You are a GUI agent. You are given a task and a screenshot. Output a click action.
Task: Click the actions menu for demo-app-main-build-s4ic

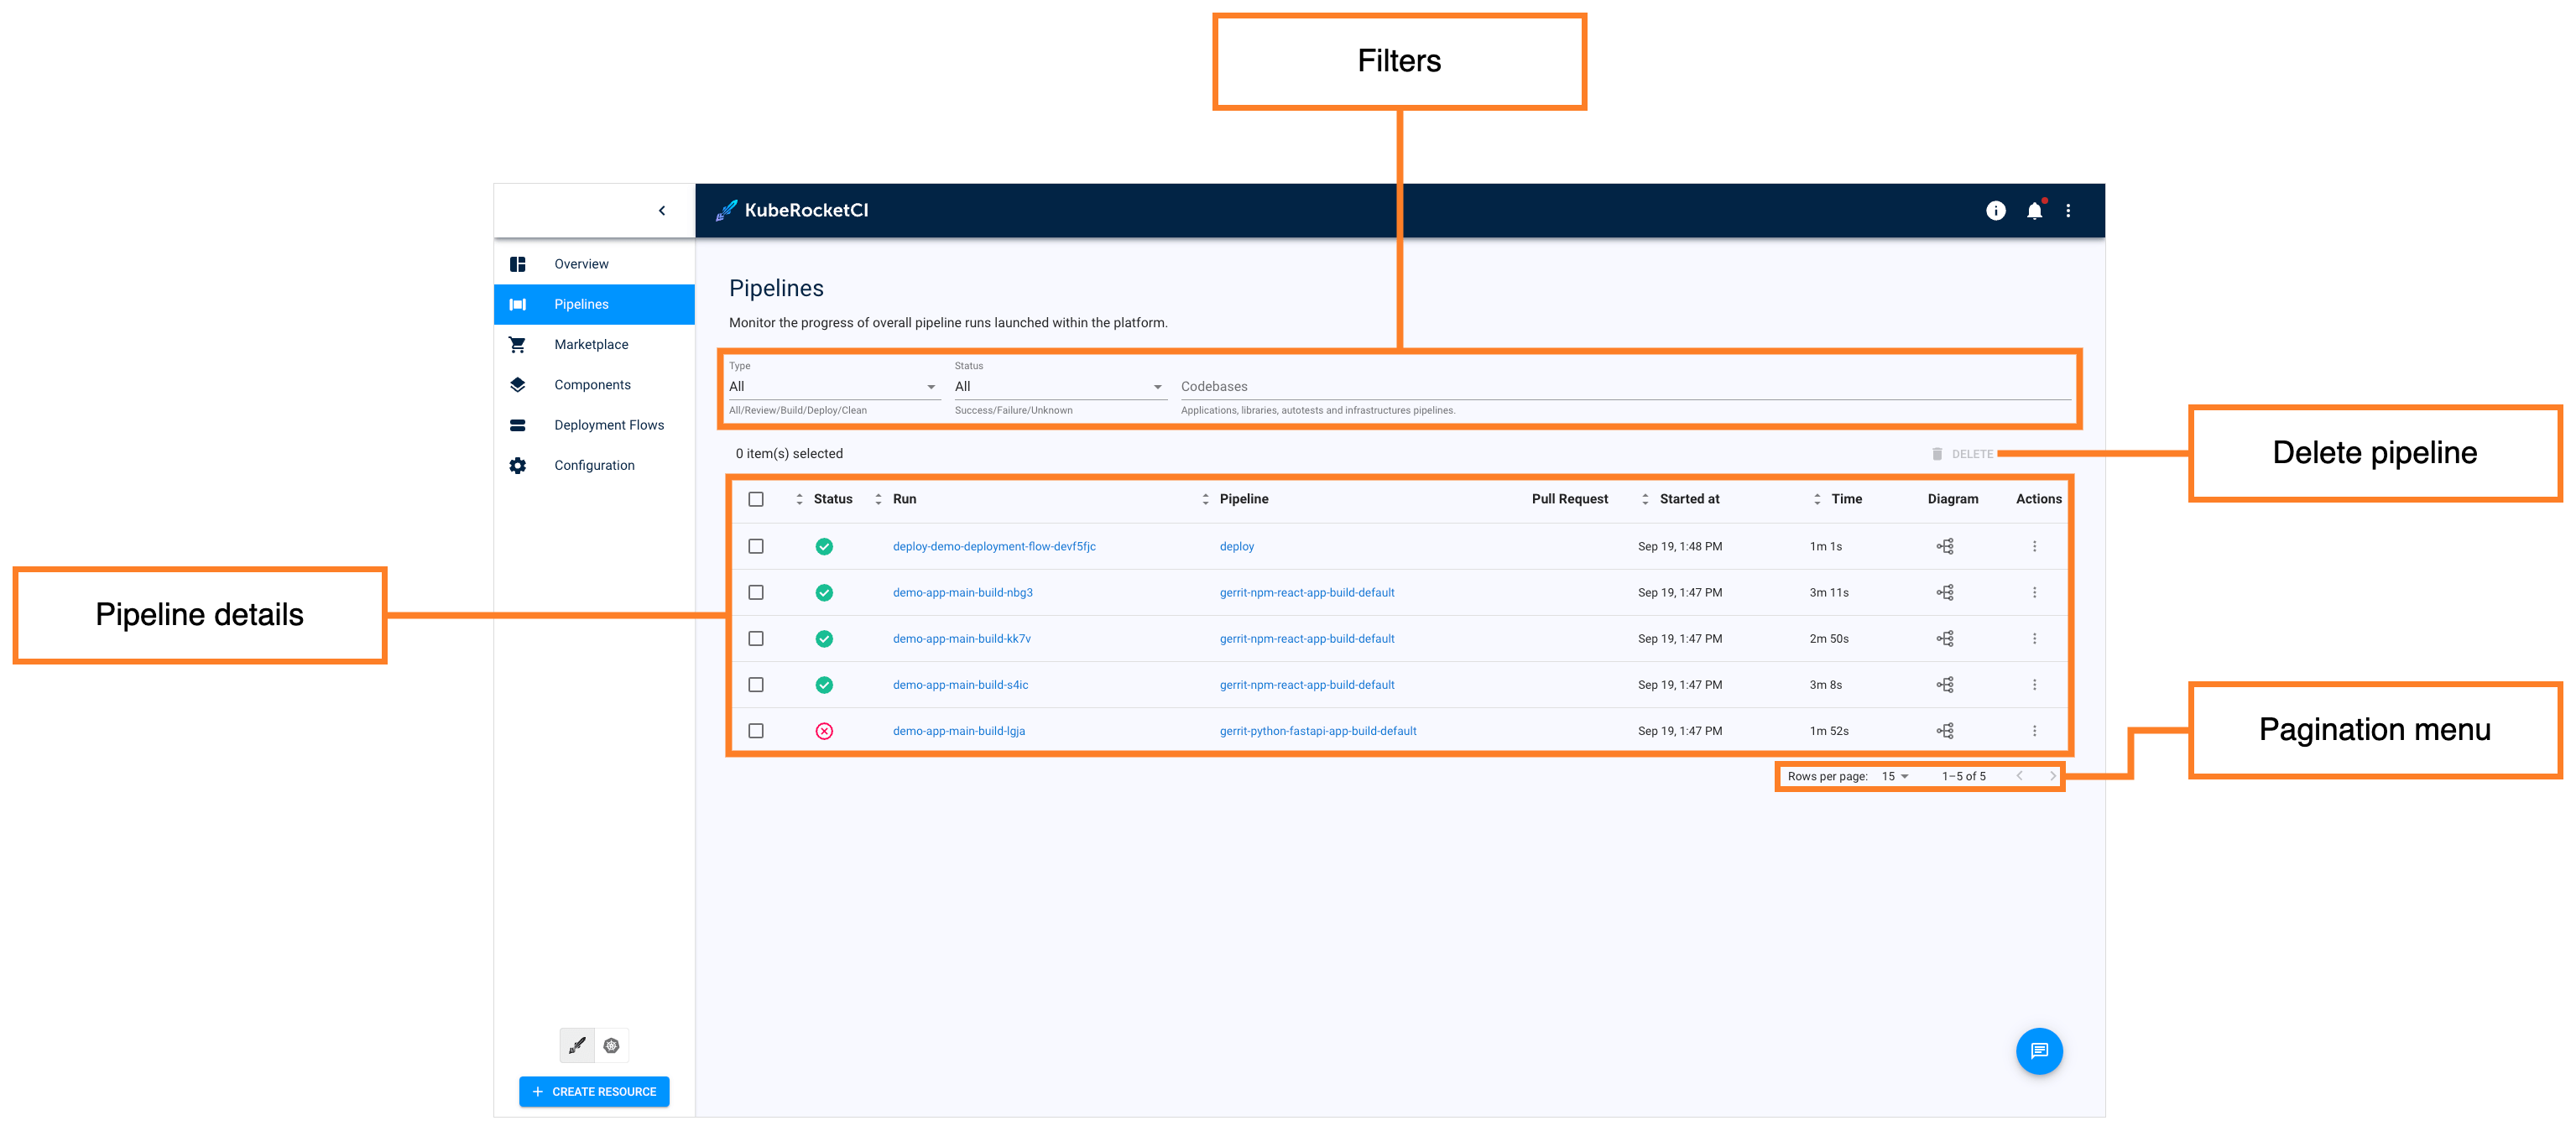tap(2034, 684)
